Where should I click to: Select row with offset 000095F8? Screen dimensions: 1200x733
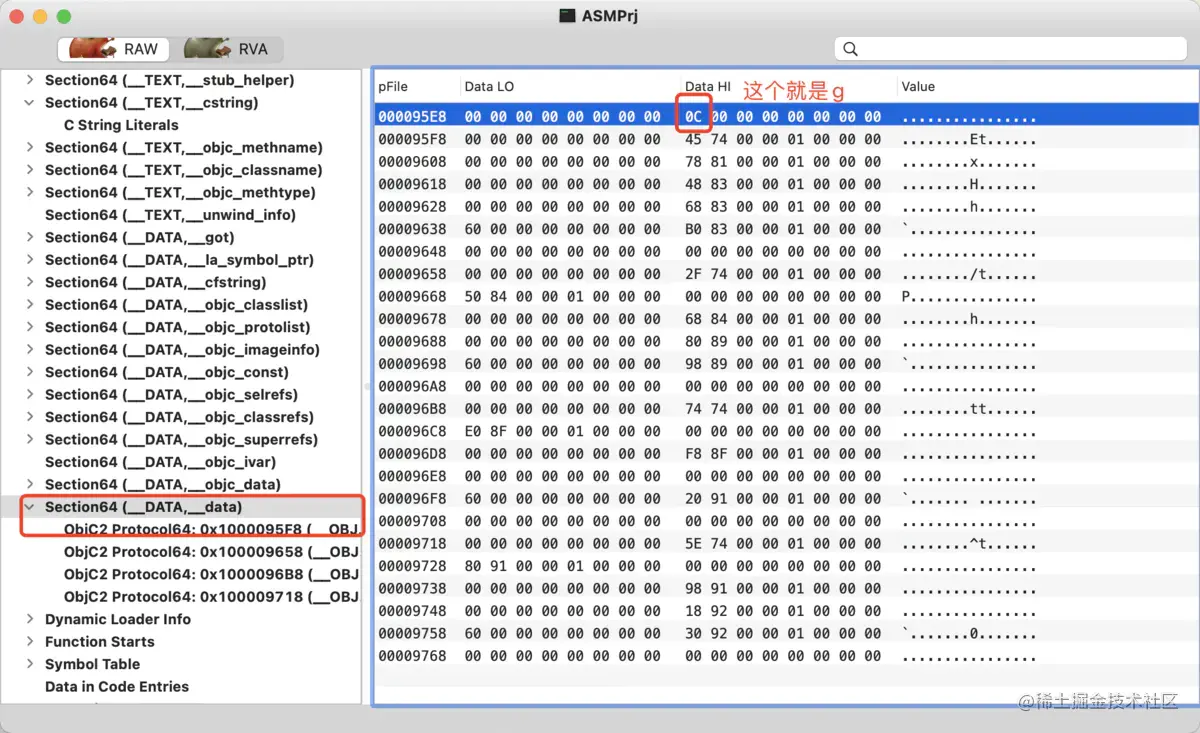click(785, 139)
